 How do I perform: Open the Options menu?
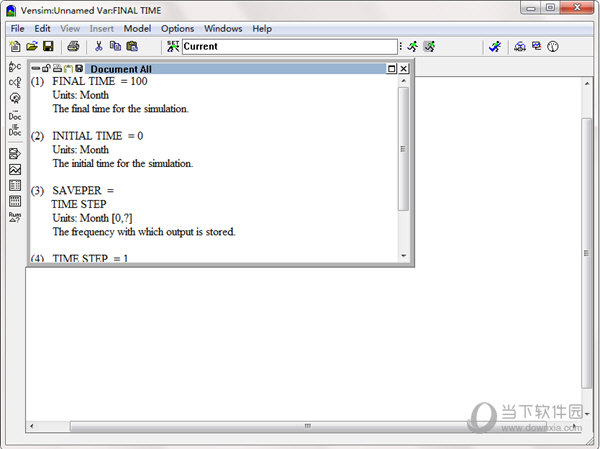[x=177, y=29]
